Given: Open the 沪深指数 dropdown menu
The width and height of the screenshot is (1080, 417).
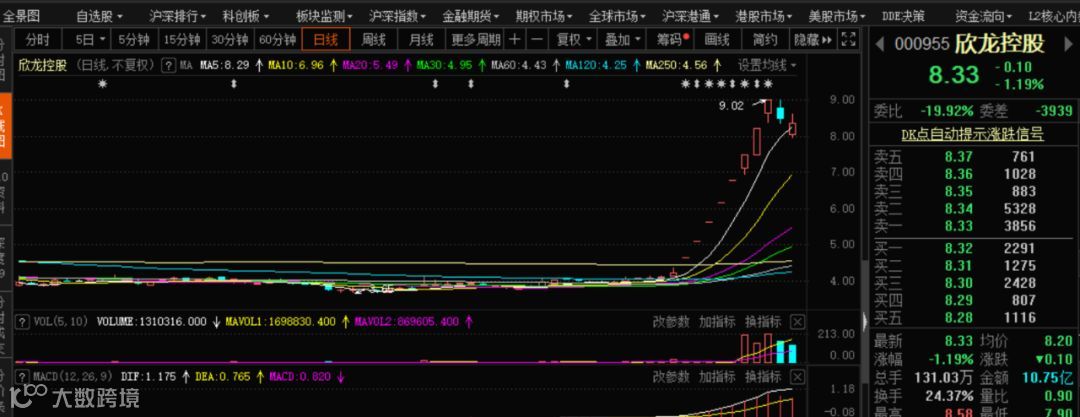Looking at the screenshot, I should 397,15.
